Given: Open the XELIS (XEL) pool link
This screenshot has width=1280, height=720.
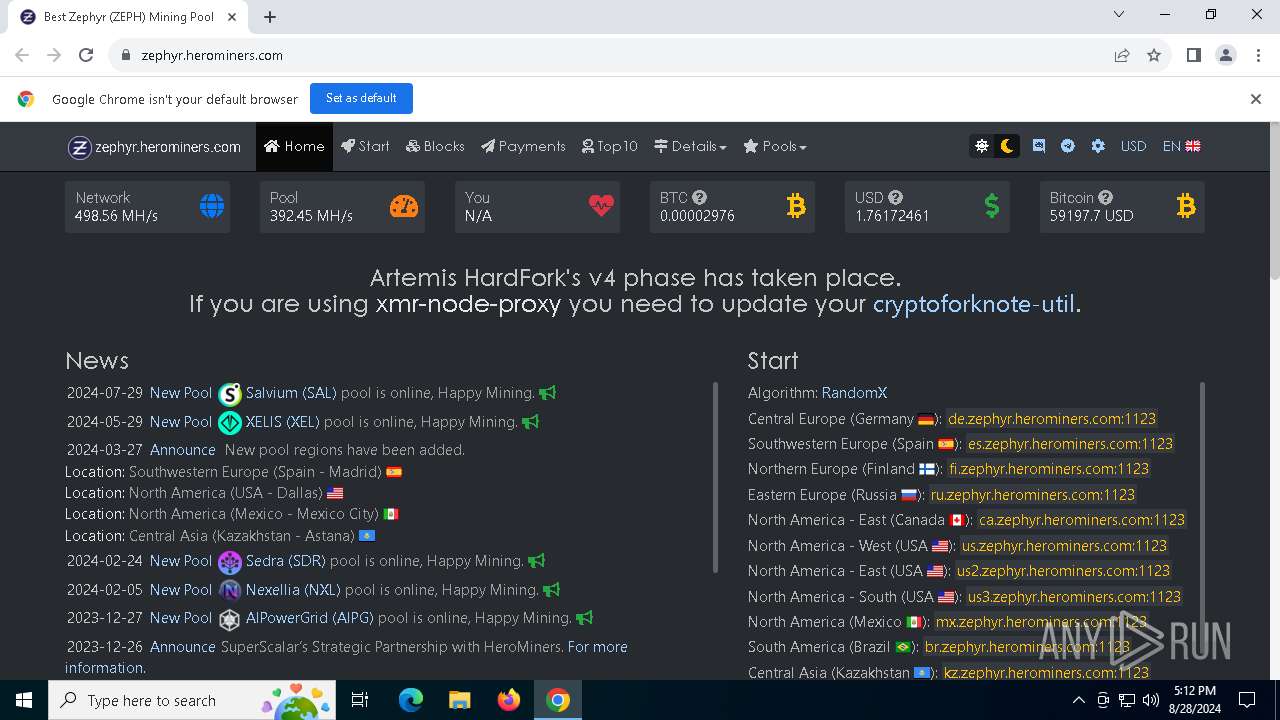Looking at the screenshot, I should [283, 422].
